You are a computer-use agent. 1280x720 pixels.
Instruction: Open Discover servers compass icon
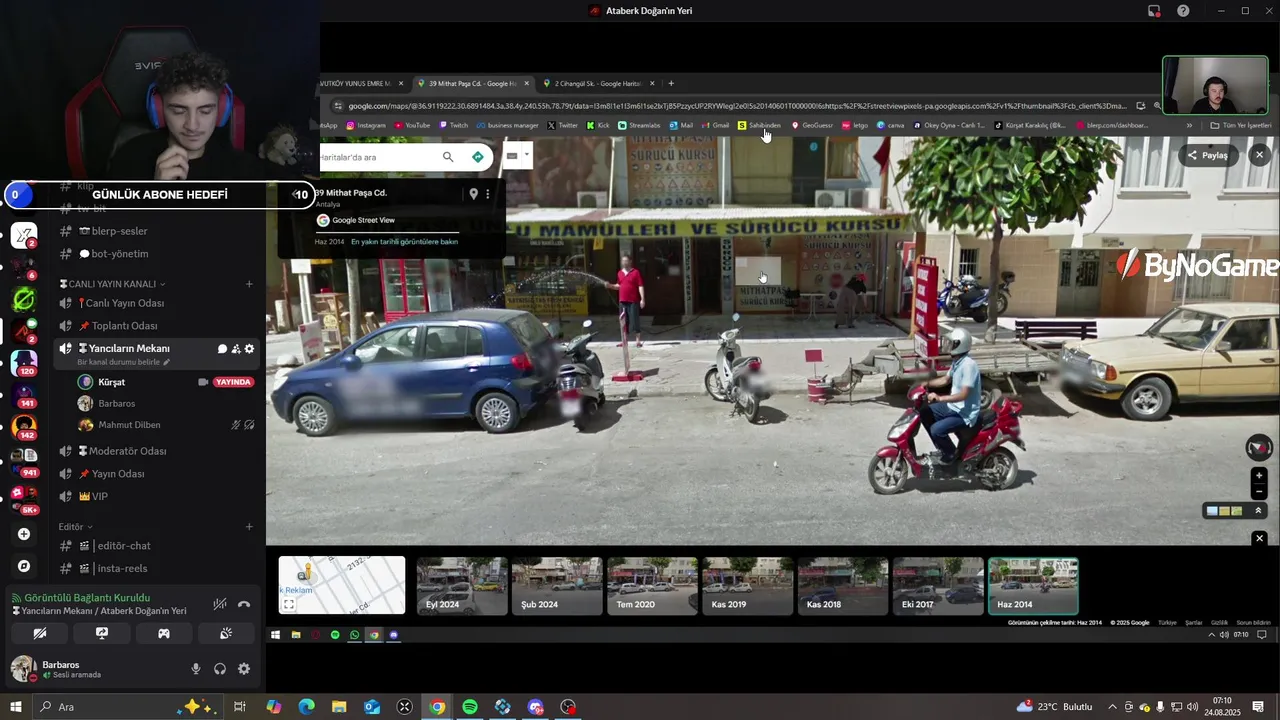tap(24, 566)
